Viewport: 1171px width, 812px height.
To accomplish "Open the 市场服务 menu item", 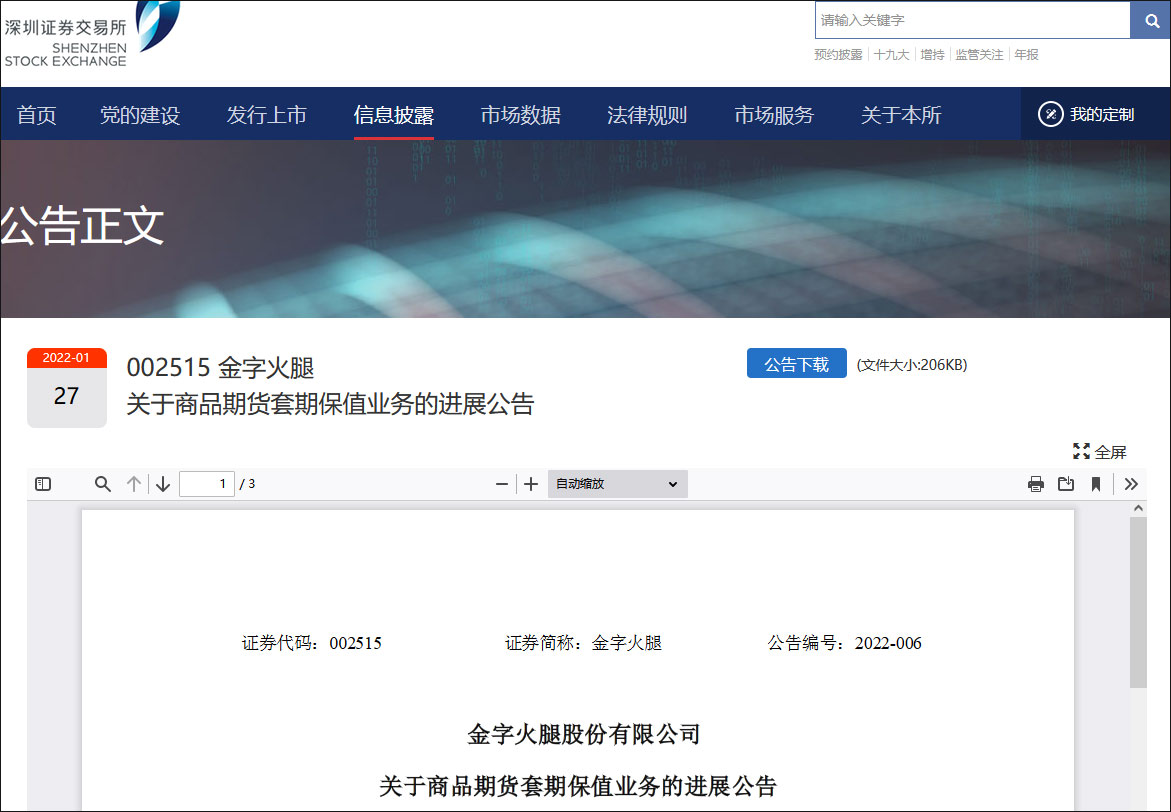I will (x=774, y=115).
